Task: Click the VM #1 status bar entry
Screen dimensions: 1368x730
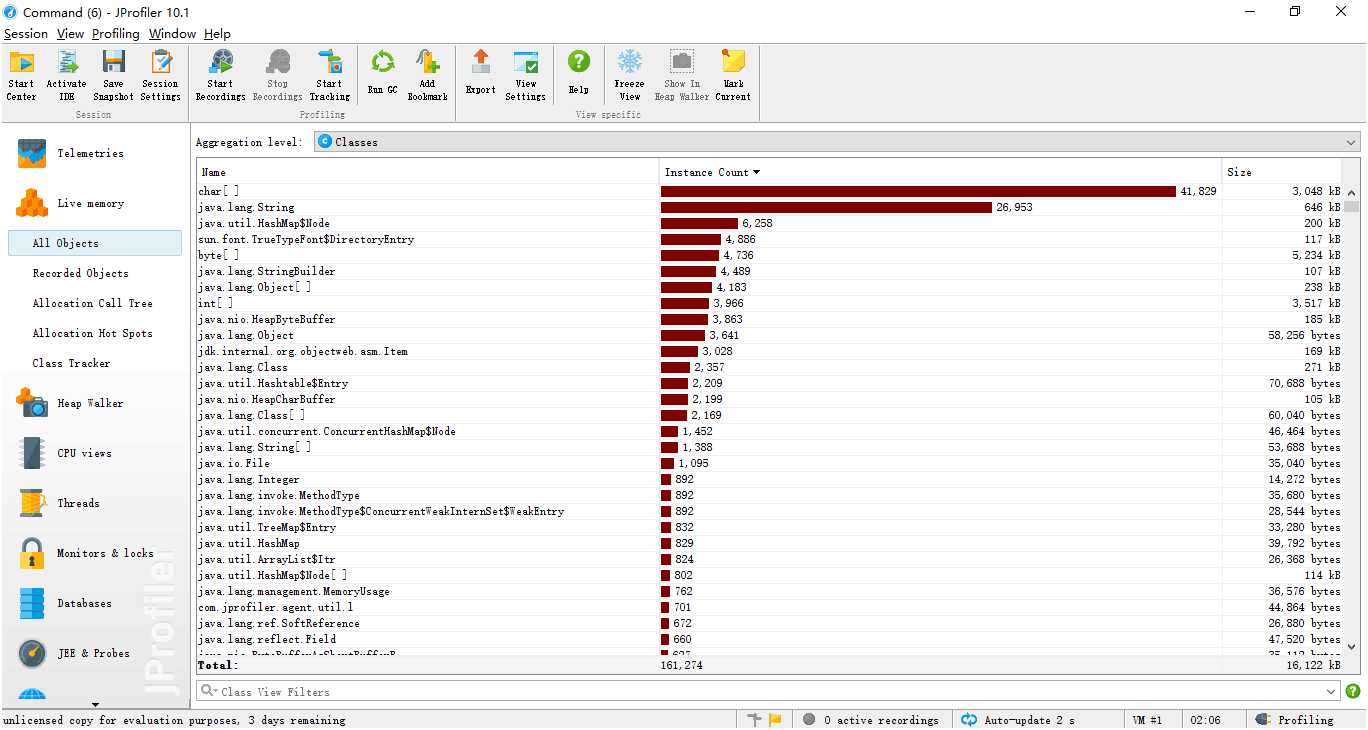Action: 1147,719
